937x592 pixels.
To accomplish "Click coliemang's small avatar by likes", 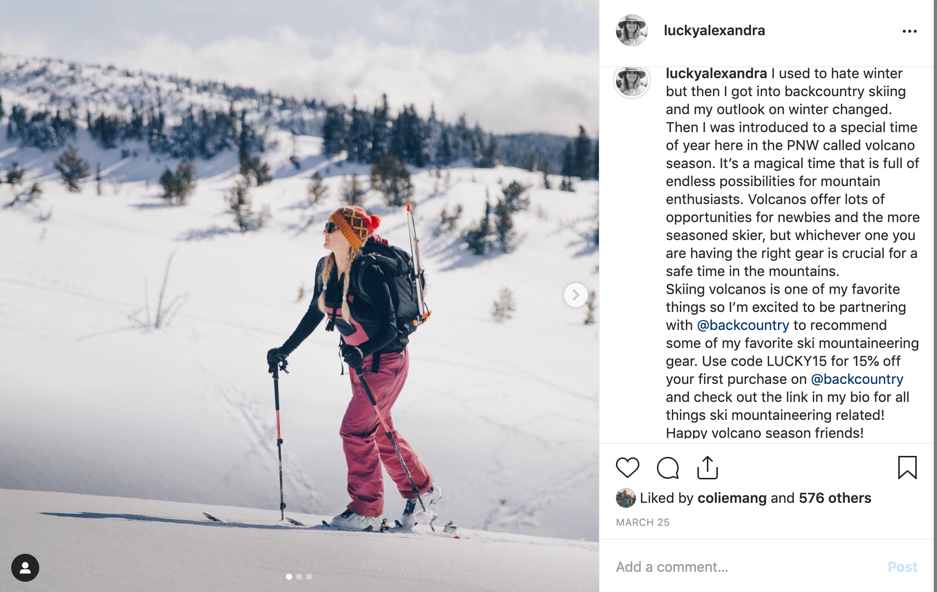I will tap(626, 498).
